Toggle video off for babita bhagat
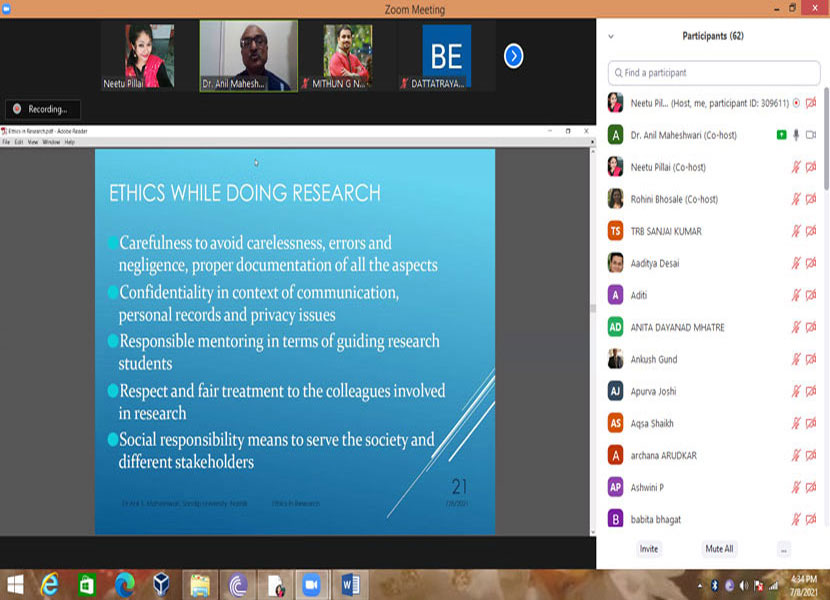Viewport: 830px width, 600px height. point(810,519)
